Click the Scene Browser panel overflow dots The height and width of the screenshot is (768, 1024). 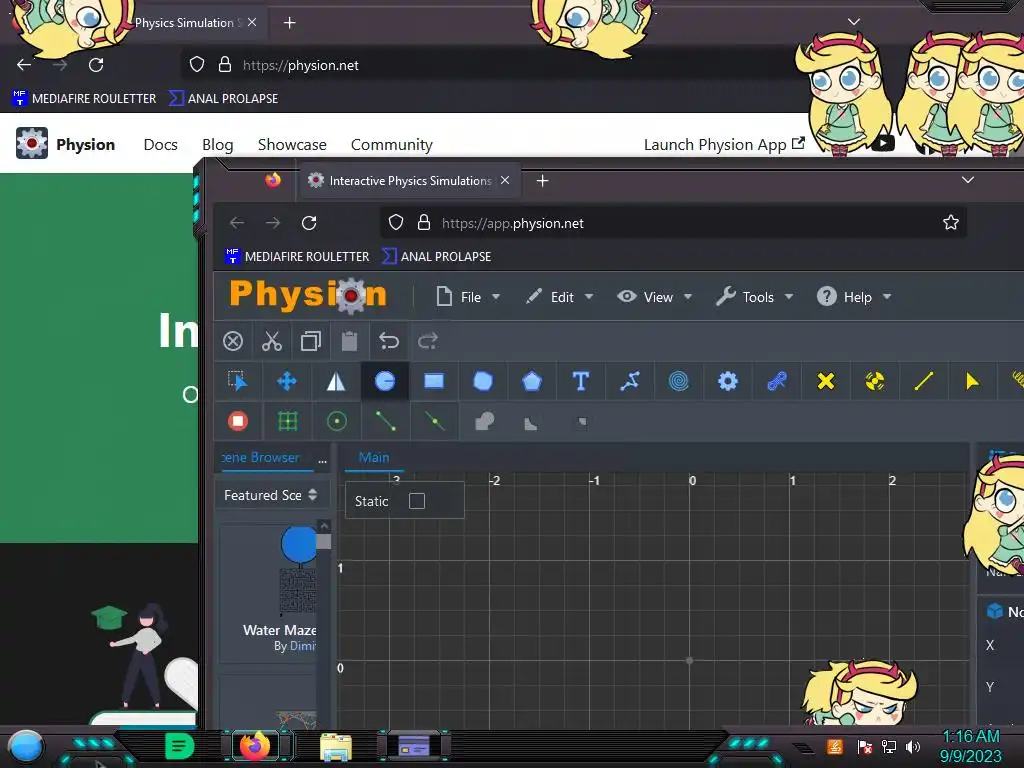pyautogui.click(x=322, y=460)
